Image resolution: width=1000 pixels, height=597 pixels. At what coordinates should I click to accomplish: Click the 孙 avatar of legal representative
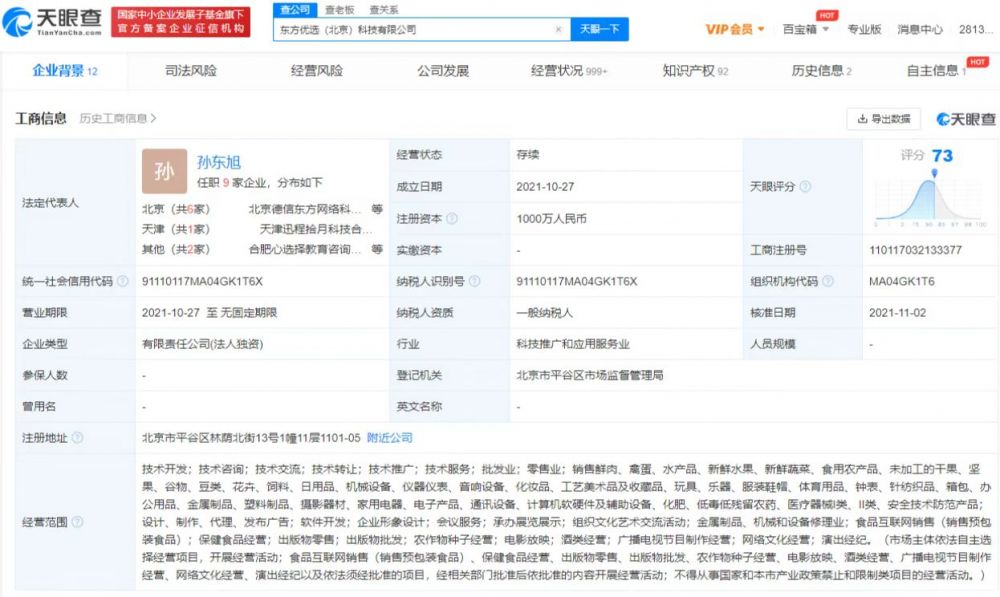[x=164, y=171]
